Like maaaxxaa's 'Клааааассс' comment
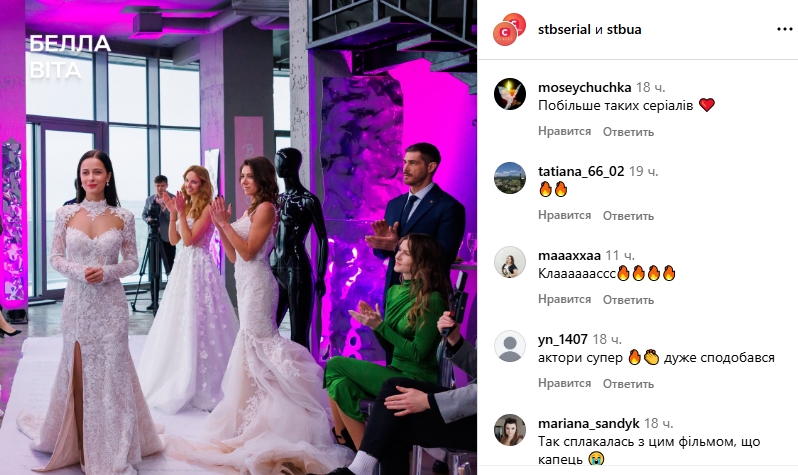 click(x=564, y=299)
